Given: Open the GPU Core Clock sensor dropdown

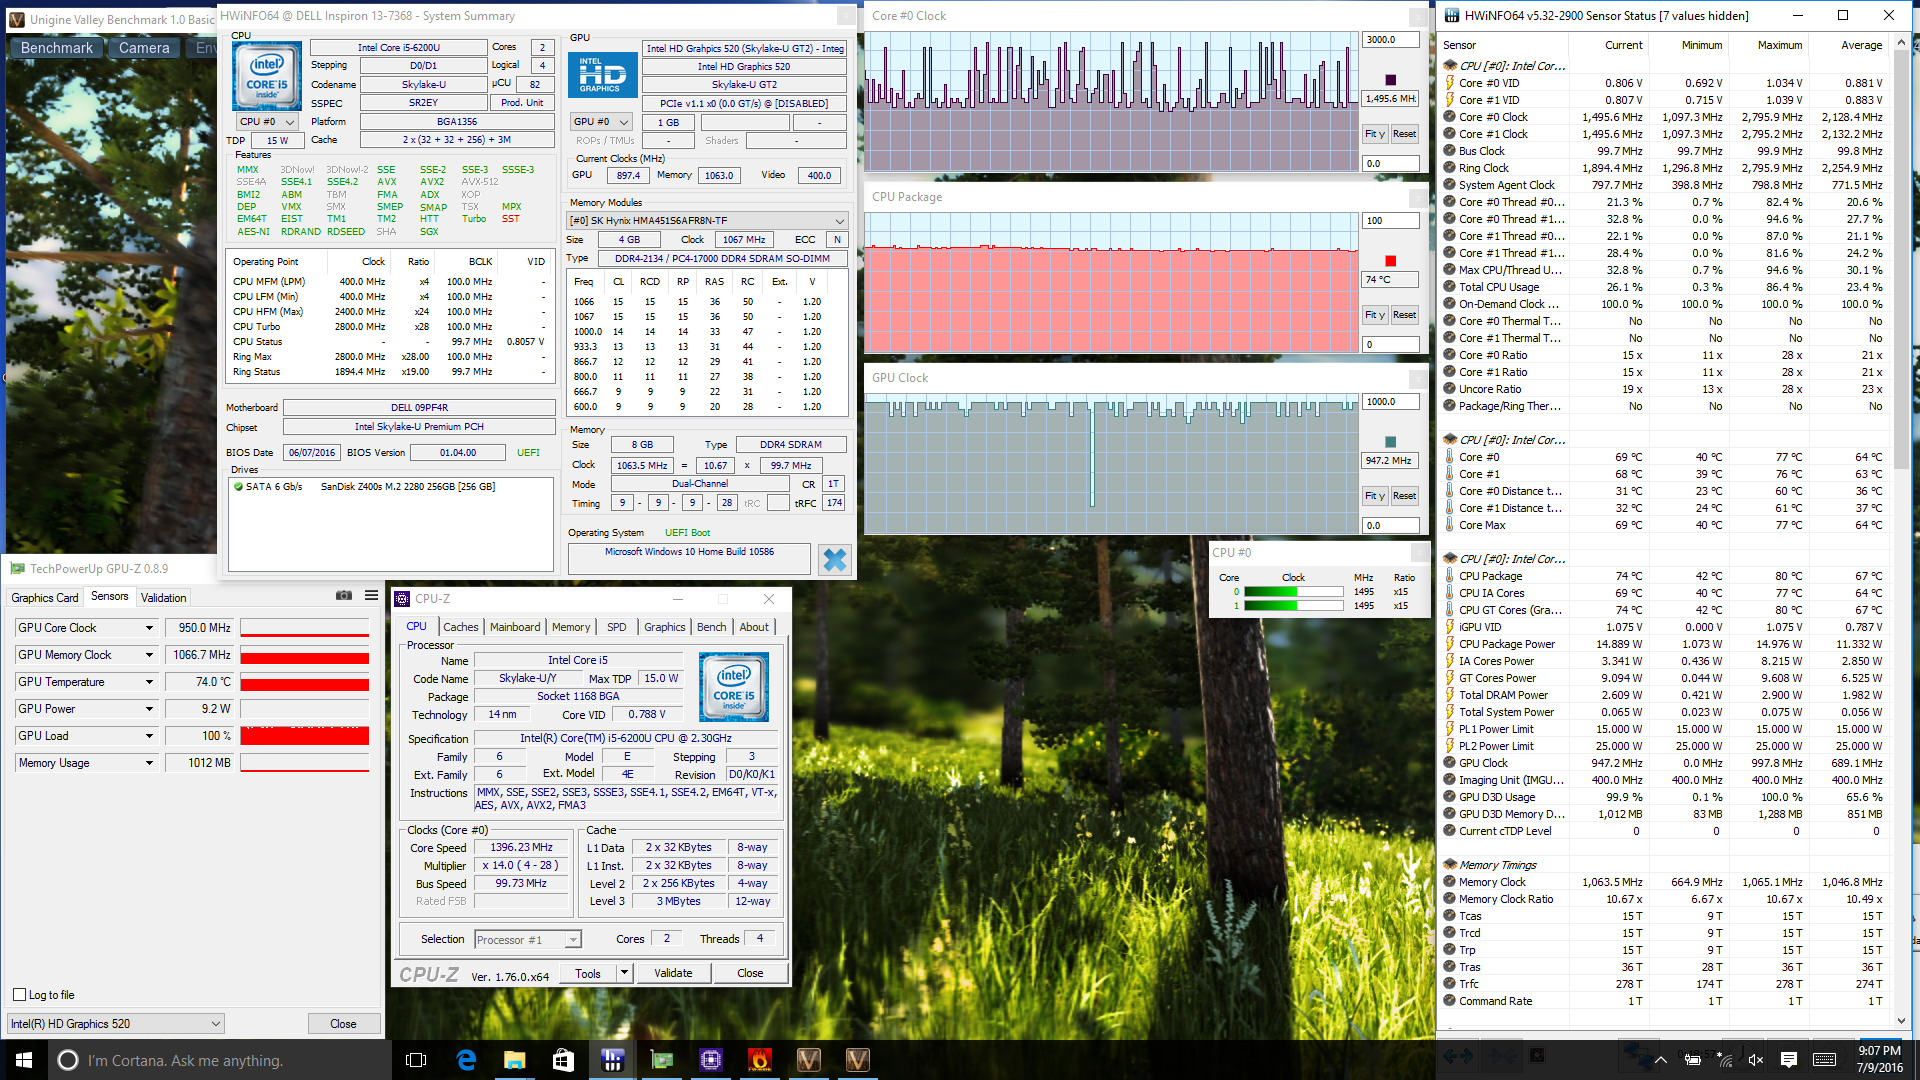Looking at the screenshot, I should point(149,628).
